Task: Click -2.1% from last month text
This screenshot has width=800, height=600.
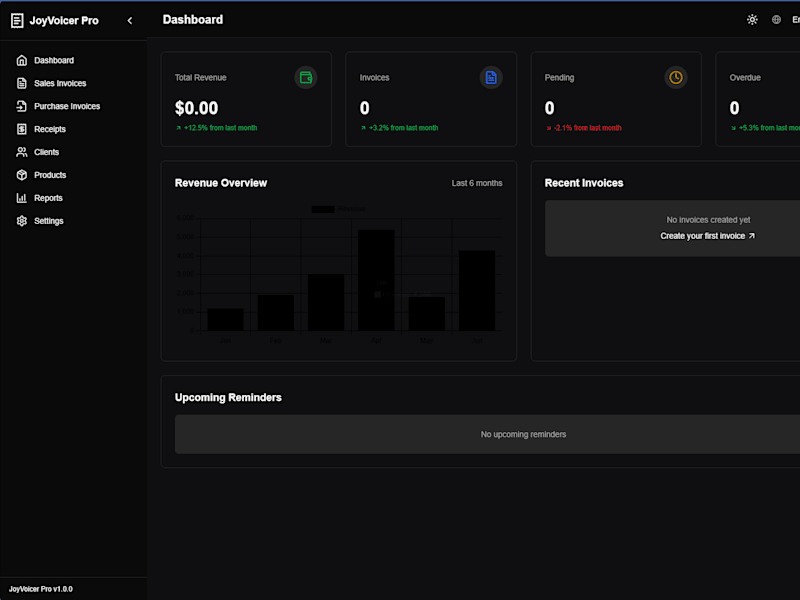Action: tap(587, 128)
